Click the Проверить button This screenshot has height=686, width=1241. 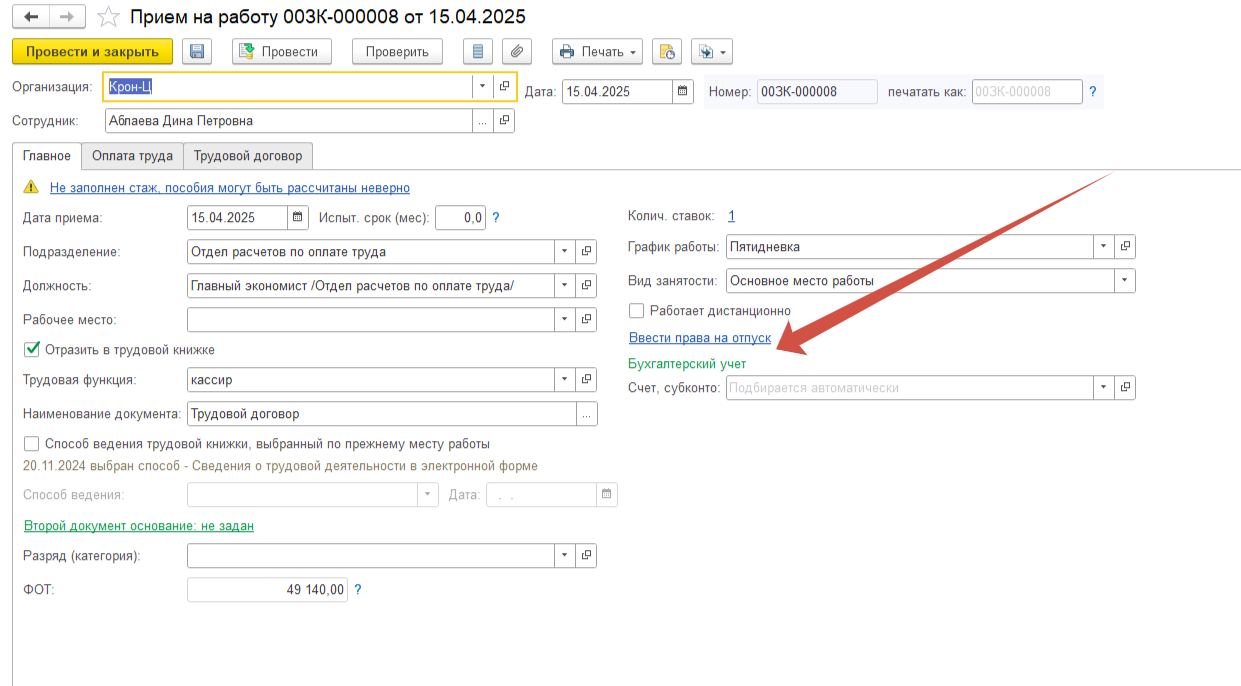click(x=397, y=52)
